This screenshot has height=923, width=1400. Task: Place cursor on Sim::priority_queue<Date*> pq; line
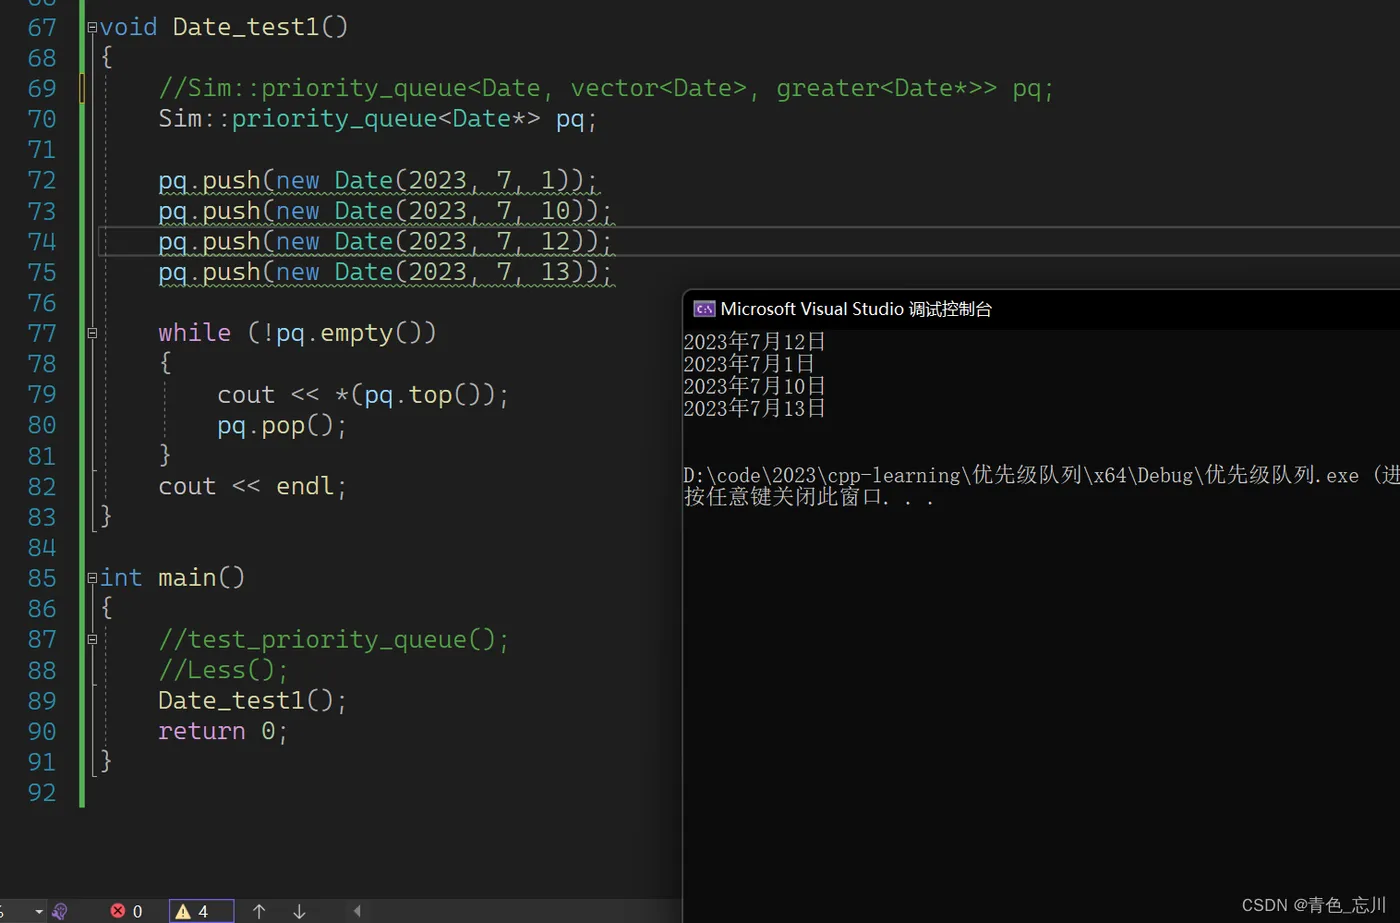378,119
